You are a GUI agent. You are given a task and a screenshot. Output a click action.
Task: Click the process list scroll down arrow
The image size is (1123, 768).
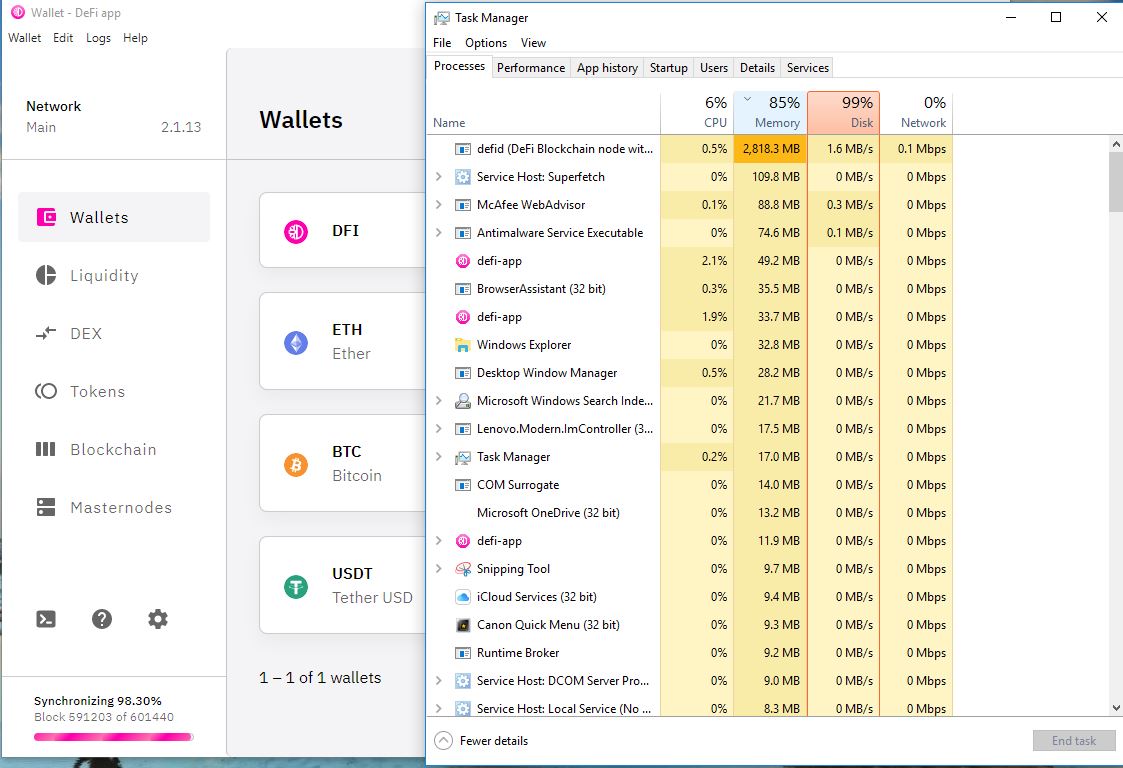(1116, 708)
